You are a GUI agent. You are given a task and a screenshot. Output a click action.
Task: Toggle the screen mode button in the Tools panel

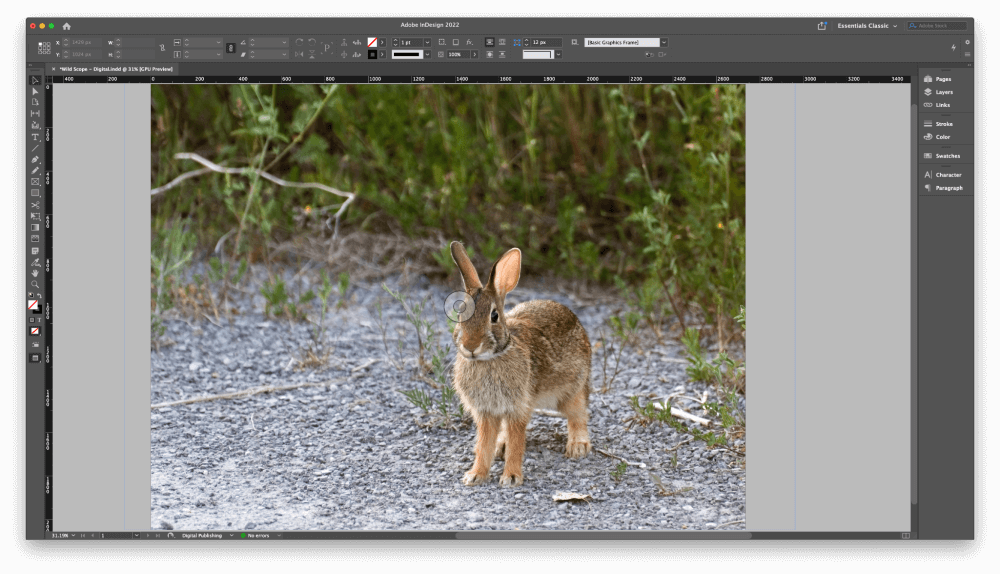pyautogui.click(x=35, y=358)
